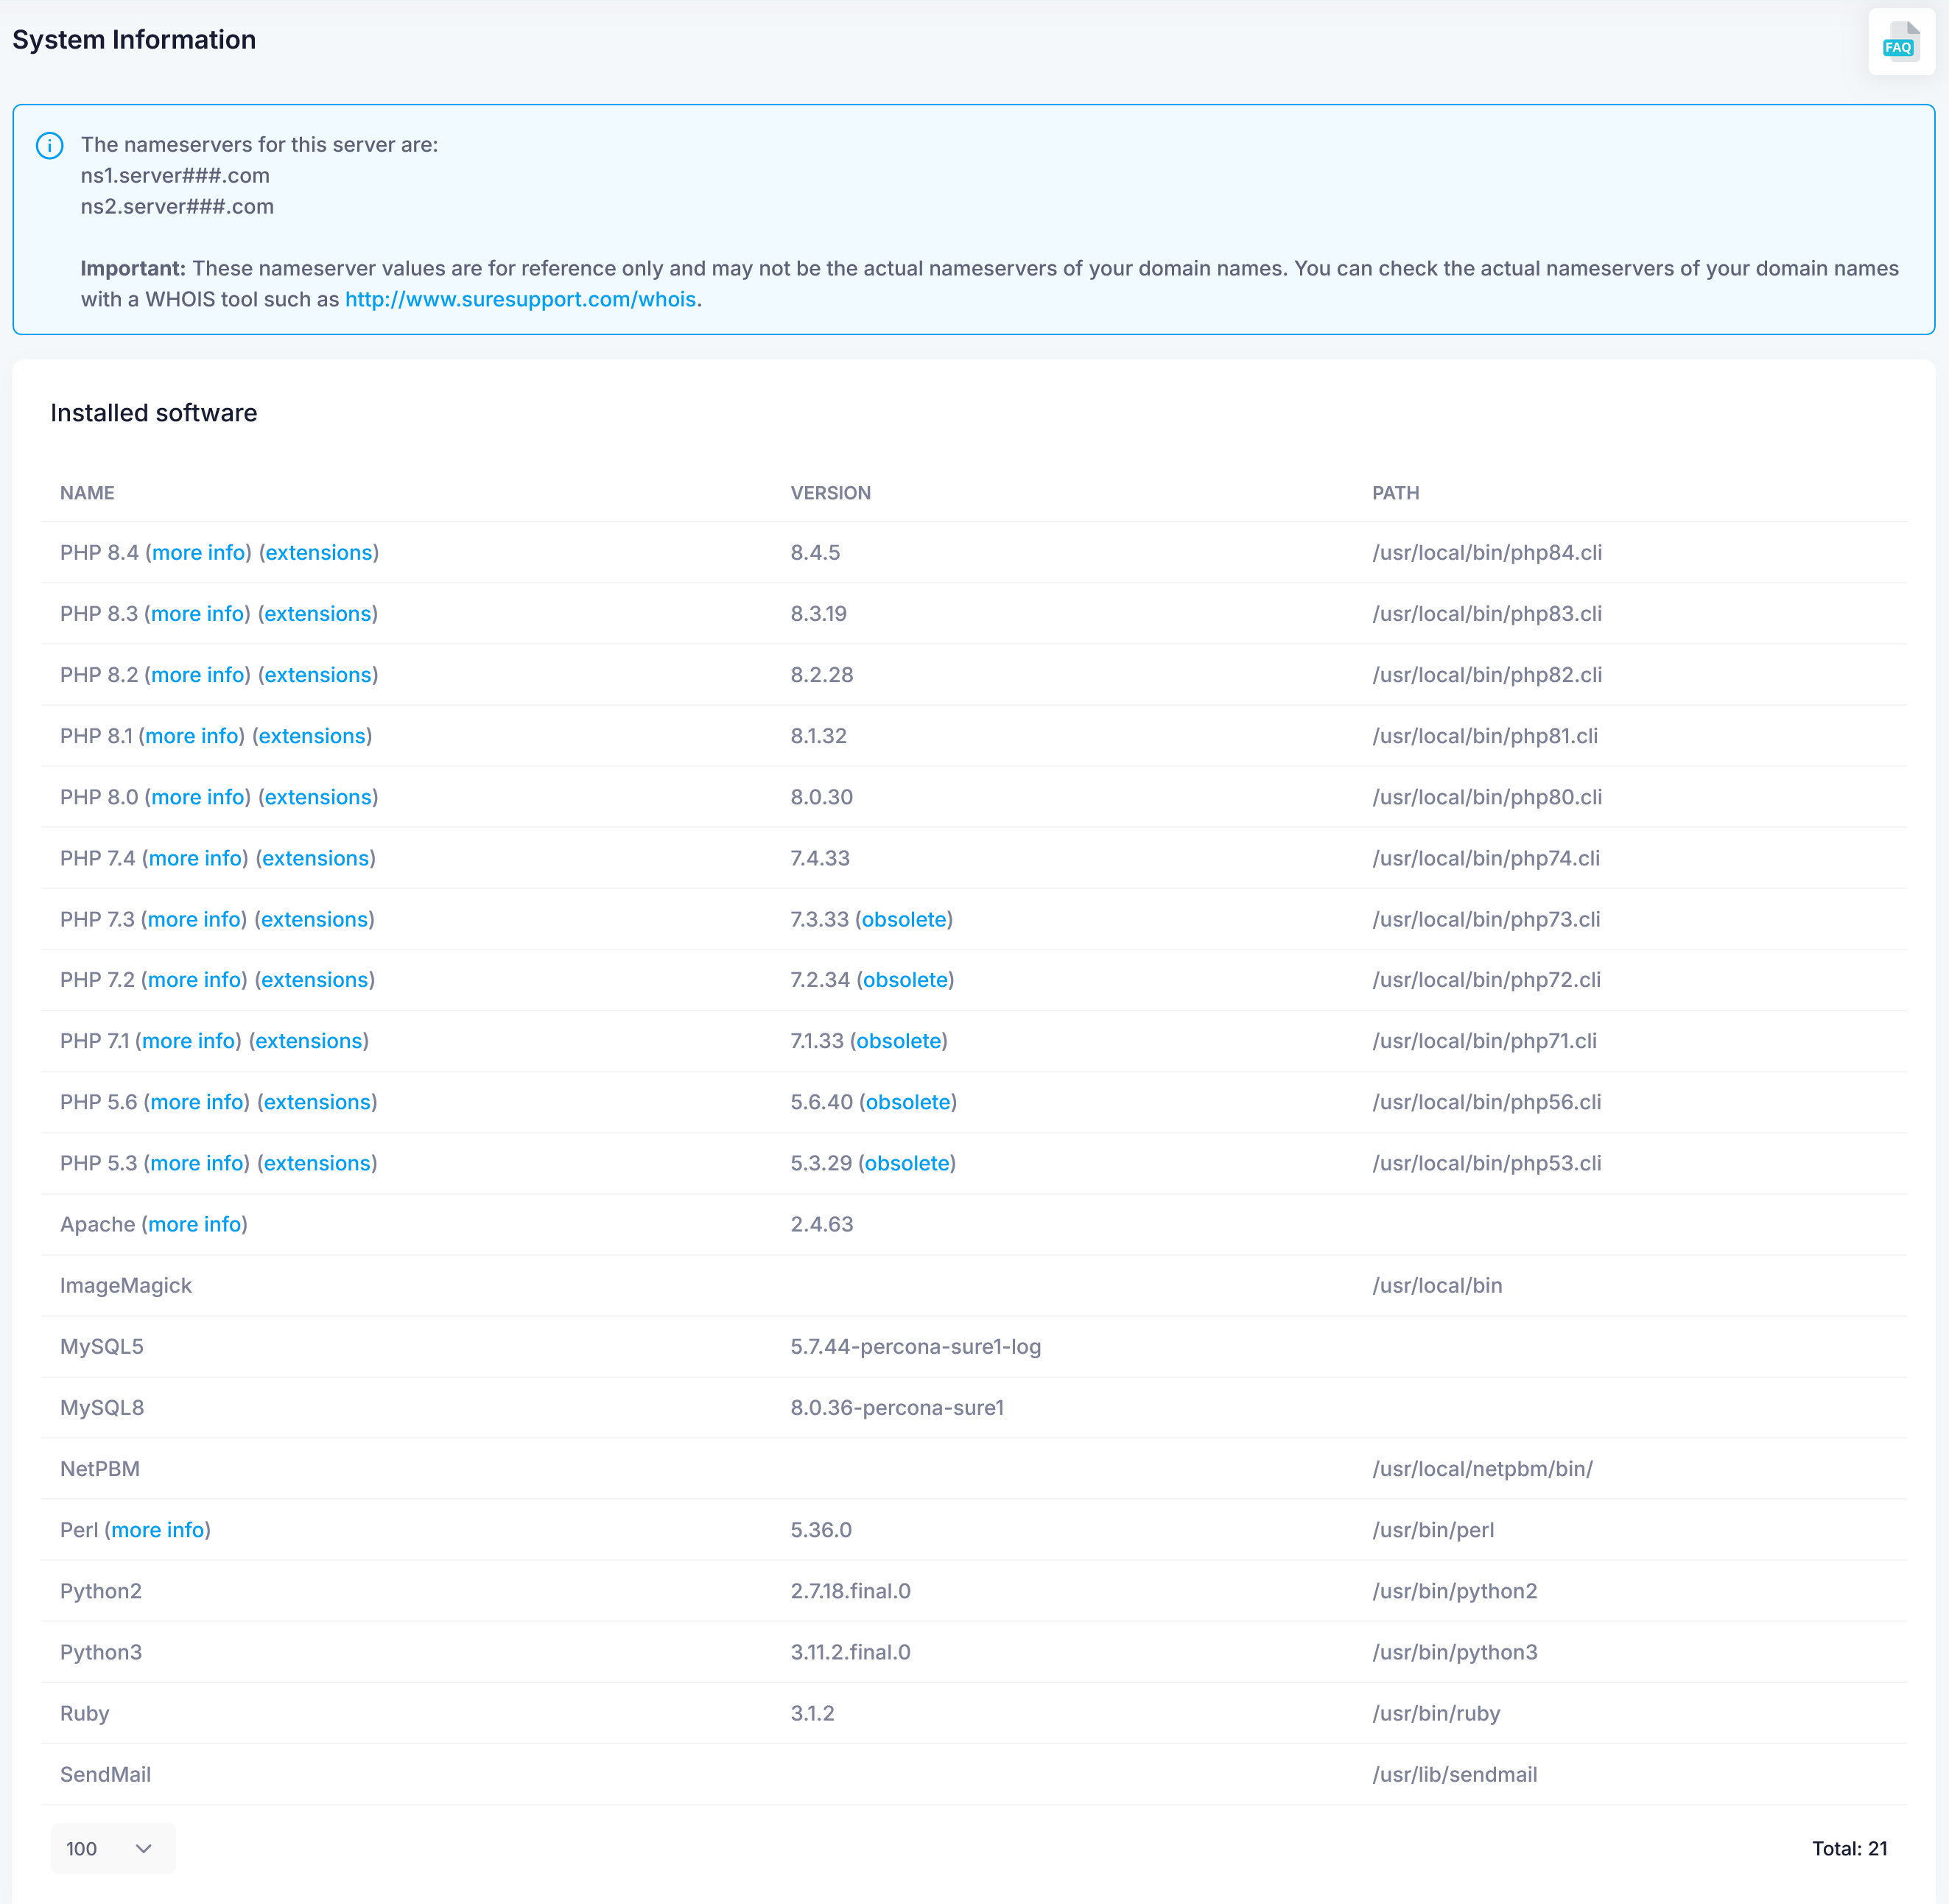Click the info circle icon in nameserver notice
Image resolution: width=1949 pixels, height=1904 pixels.
tap(50, 146)
